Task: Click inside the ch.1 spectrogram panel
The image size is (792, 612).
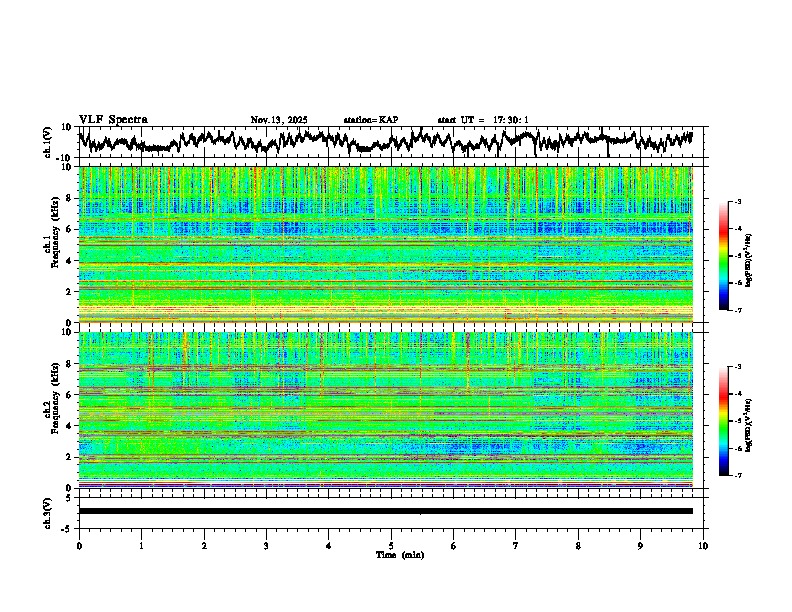Action: point(385,244)
